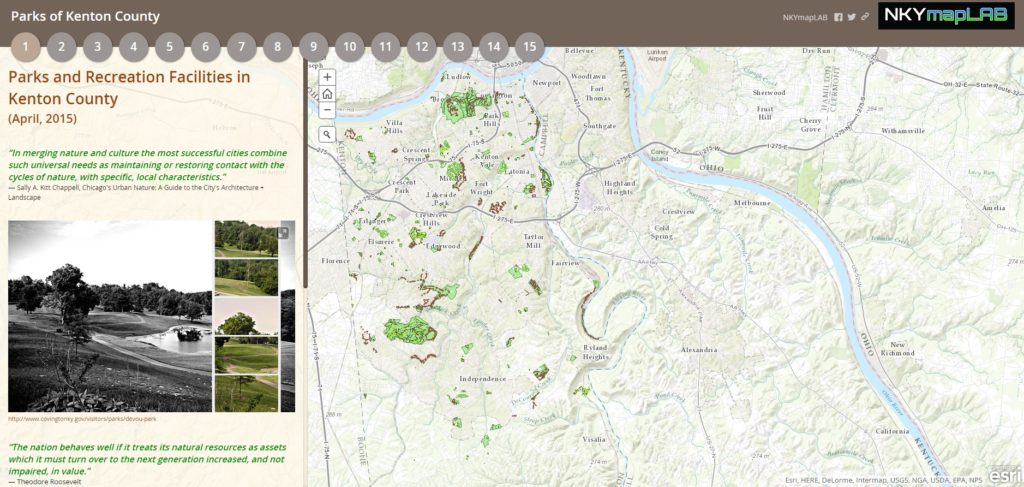The width and height of the screenshot is (1024, 487).
Task: Open the bottom fairway path thumbnail
Action: (x=246, y=393)
